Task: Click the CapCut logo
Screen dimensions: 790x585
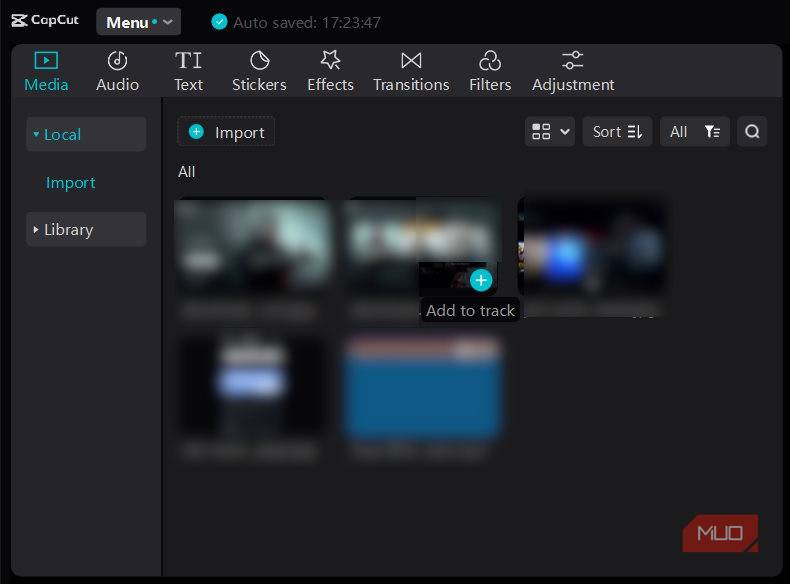Action: pos(45,20)
